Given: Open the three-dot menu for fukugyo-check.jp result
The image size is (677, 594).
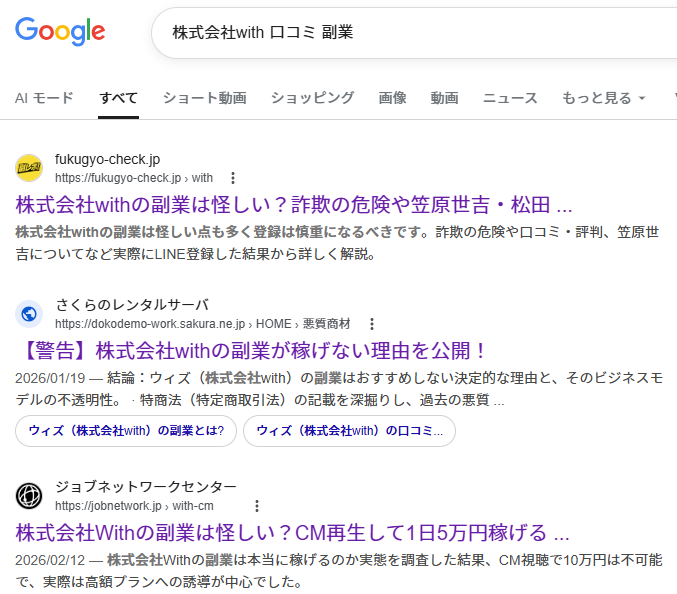Looking at the screenshot, I should pos(233,178).
